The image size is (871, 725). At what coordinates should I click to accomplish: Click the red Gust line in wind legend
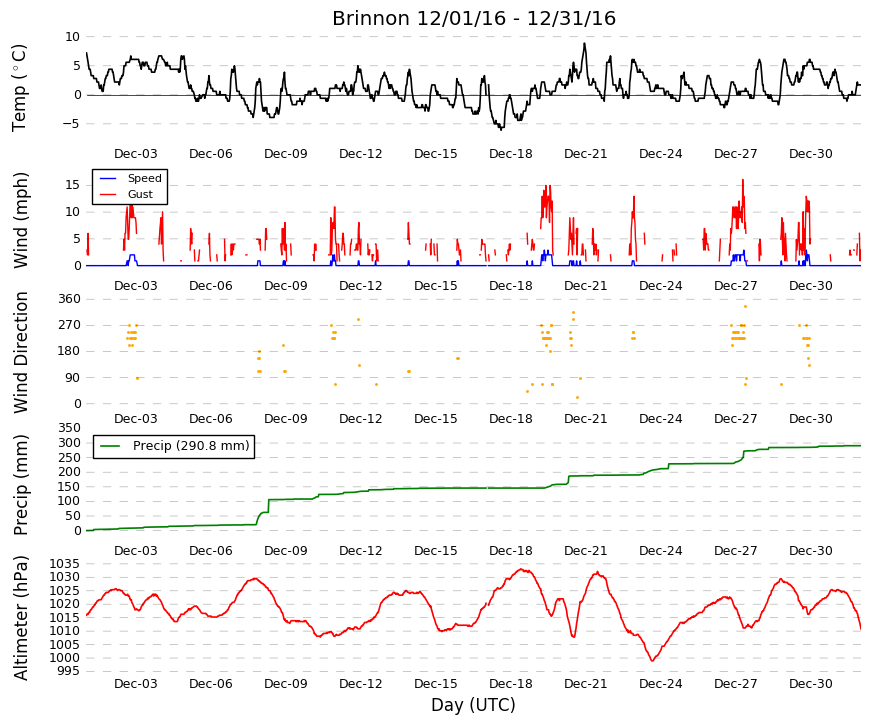pyautogui.click(x=108, y=194)
